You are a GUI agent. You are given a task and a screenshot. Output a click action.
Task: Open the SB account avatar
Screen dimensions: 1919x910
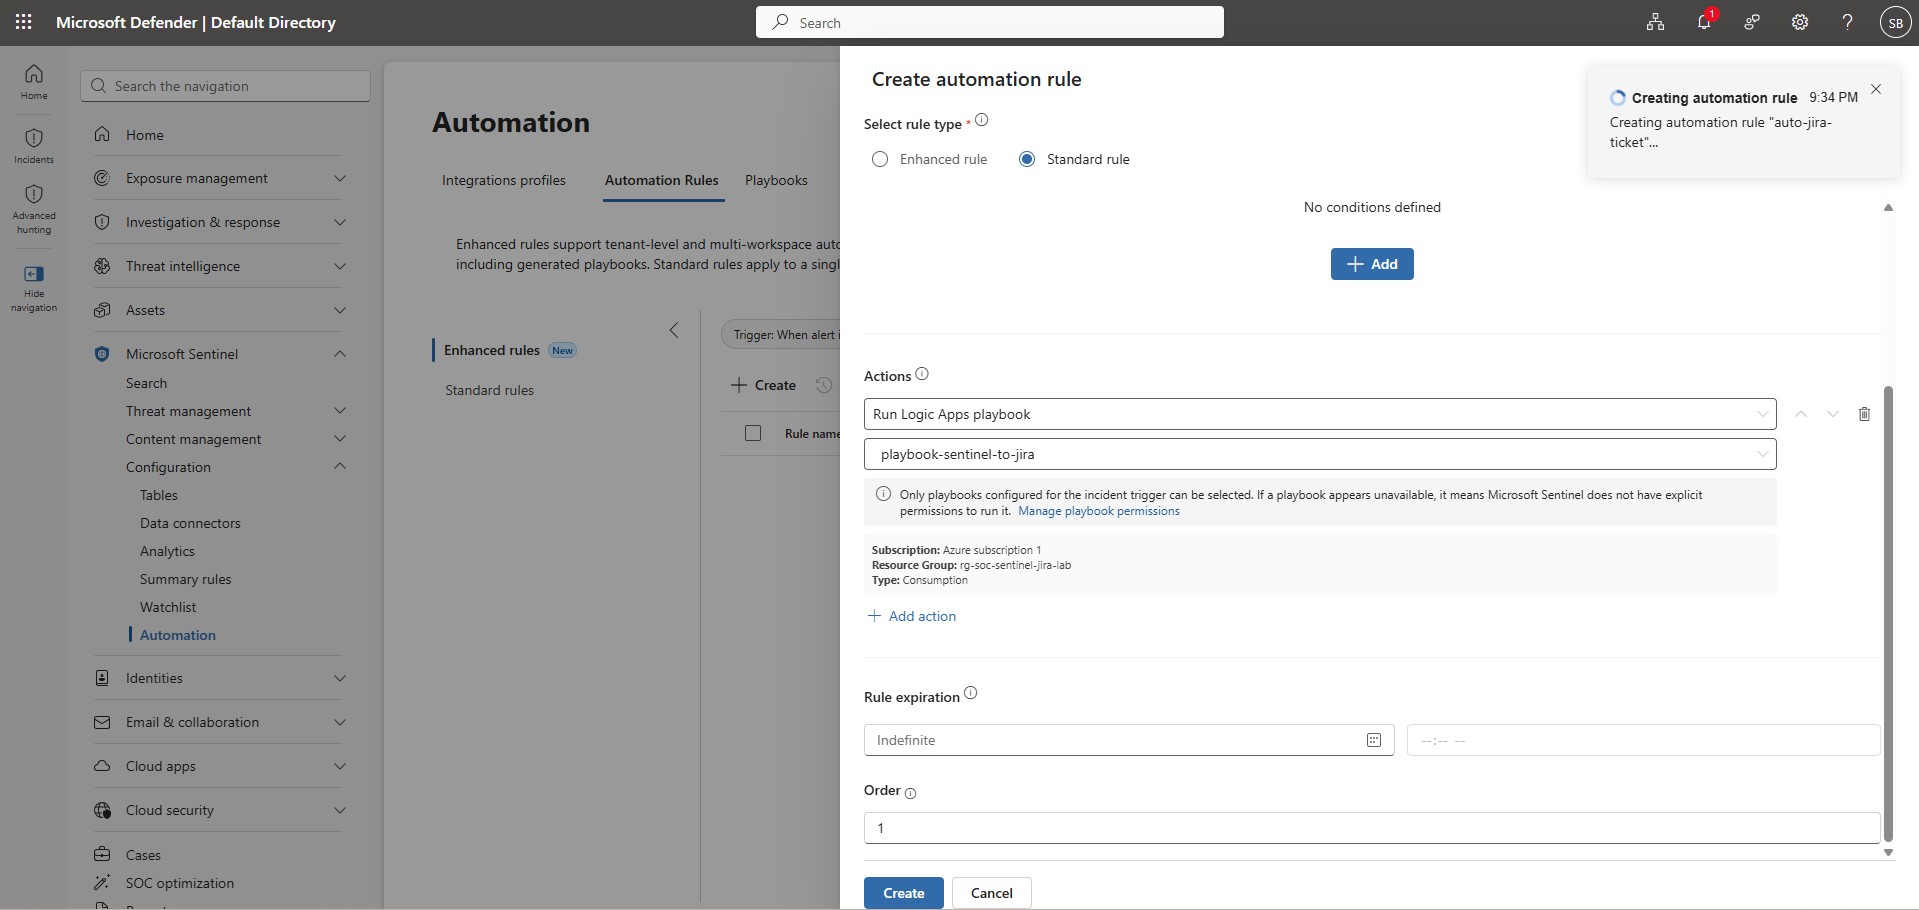pos(1896,22)
